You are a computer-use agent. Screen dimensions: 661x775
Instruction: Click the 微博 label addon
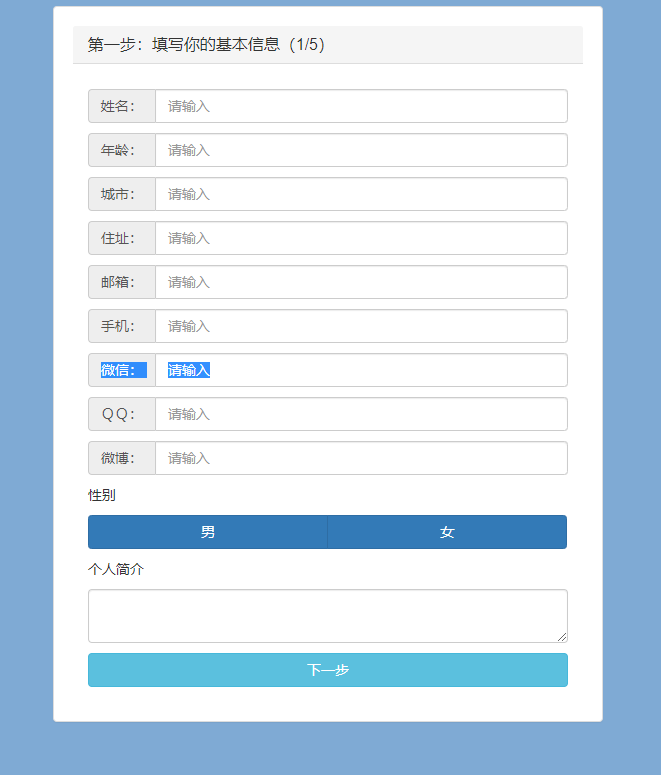(x=122, y=458)
